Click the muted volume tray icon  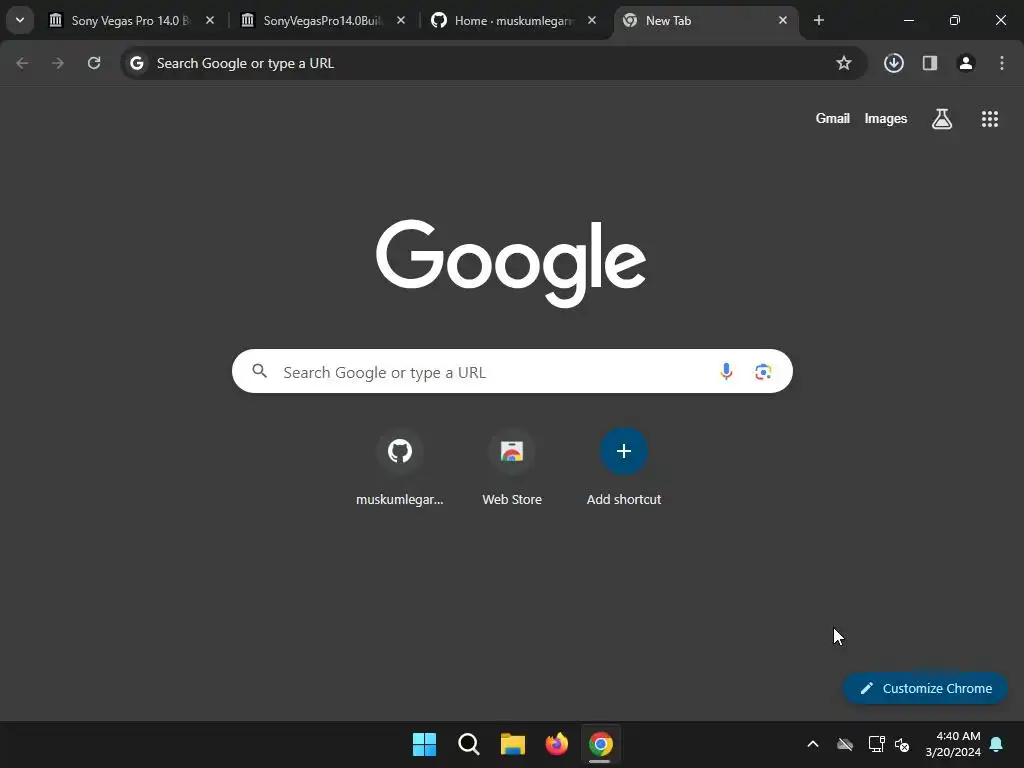[x=903, y=744]
